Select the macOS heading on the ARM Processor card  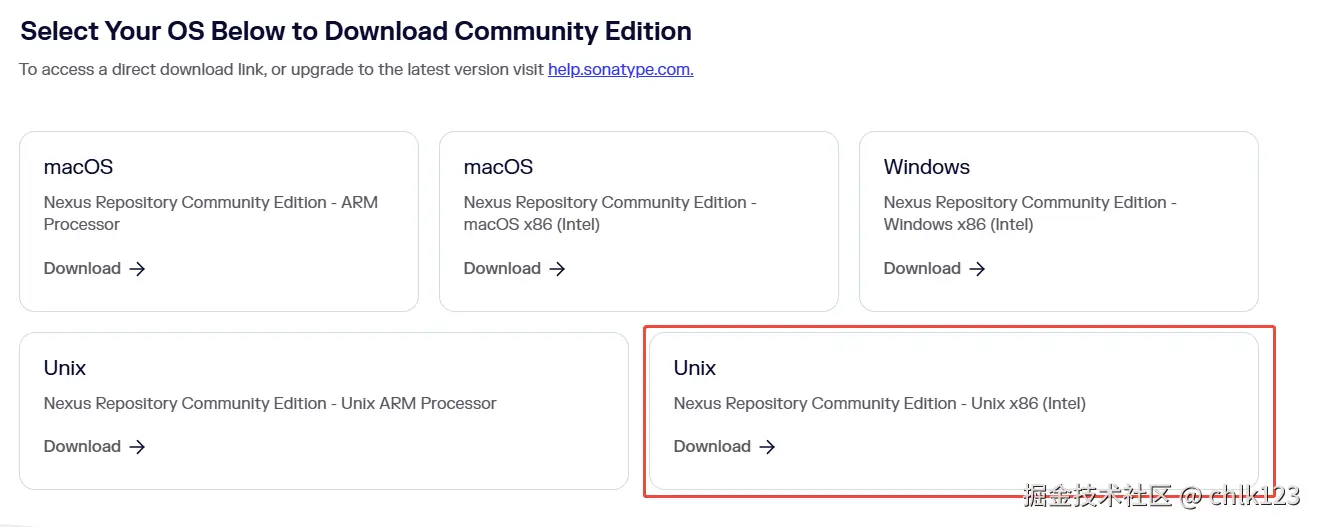(78, 167)
